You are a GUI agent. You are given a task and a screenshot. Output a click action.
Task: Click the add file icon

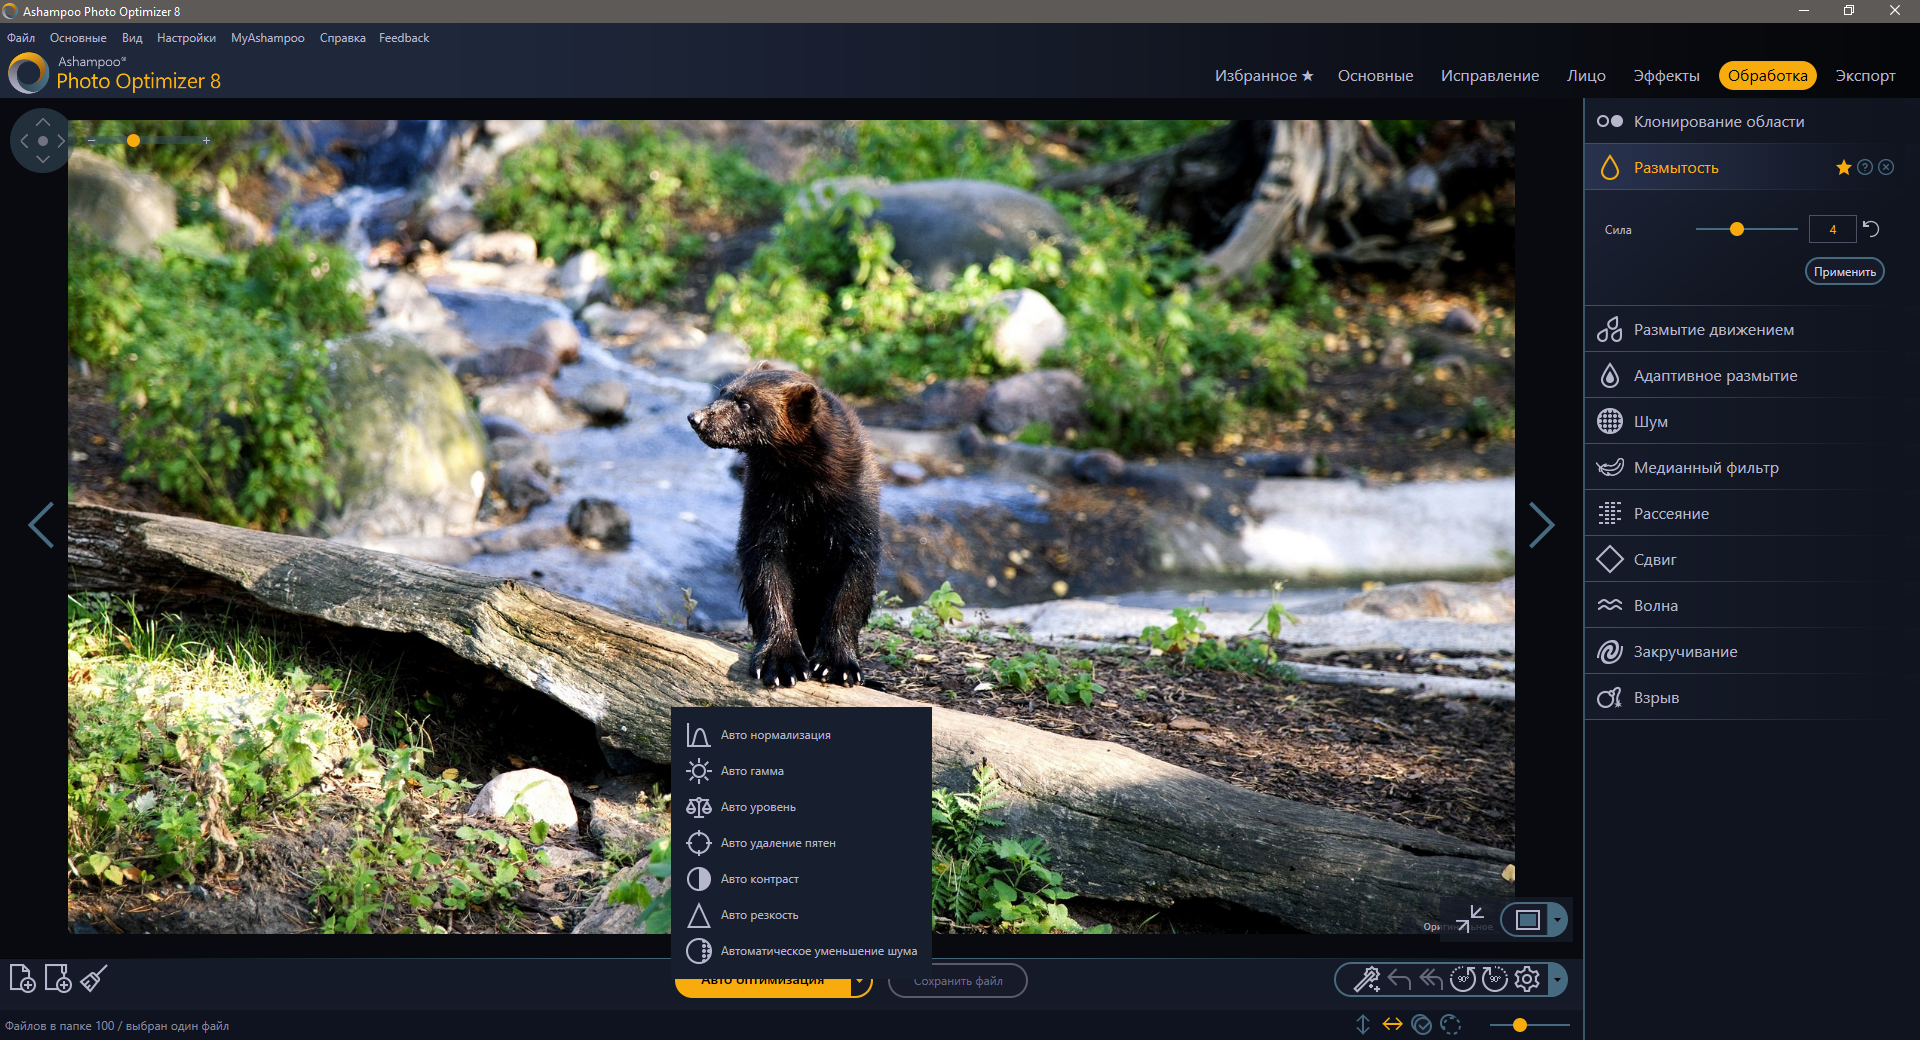tap(22, 978)
